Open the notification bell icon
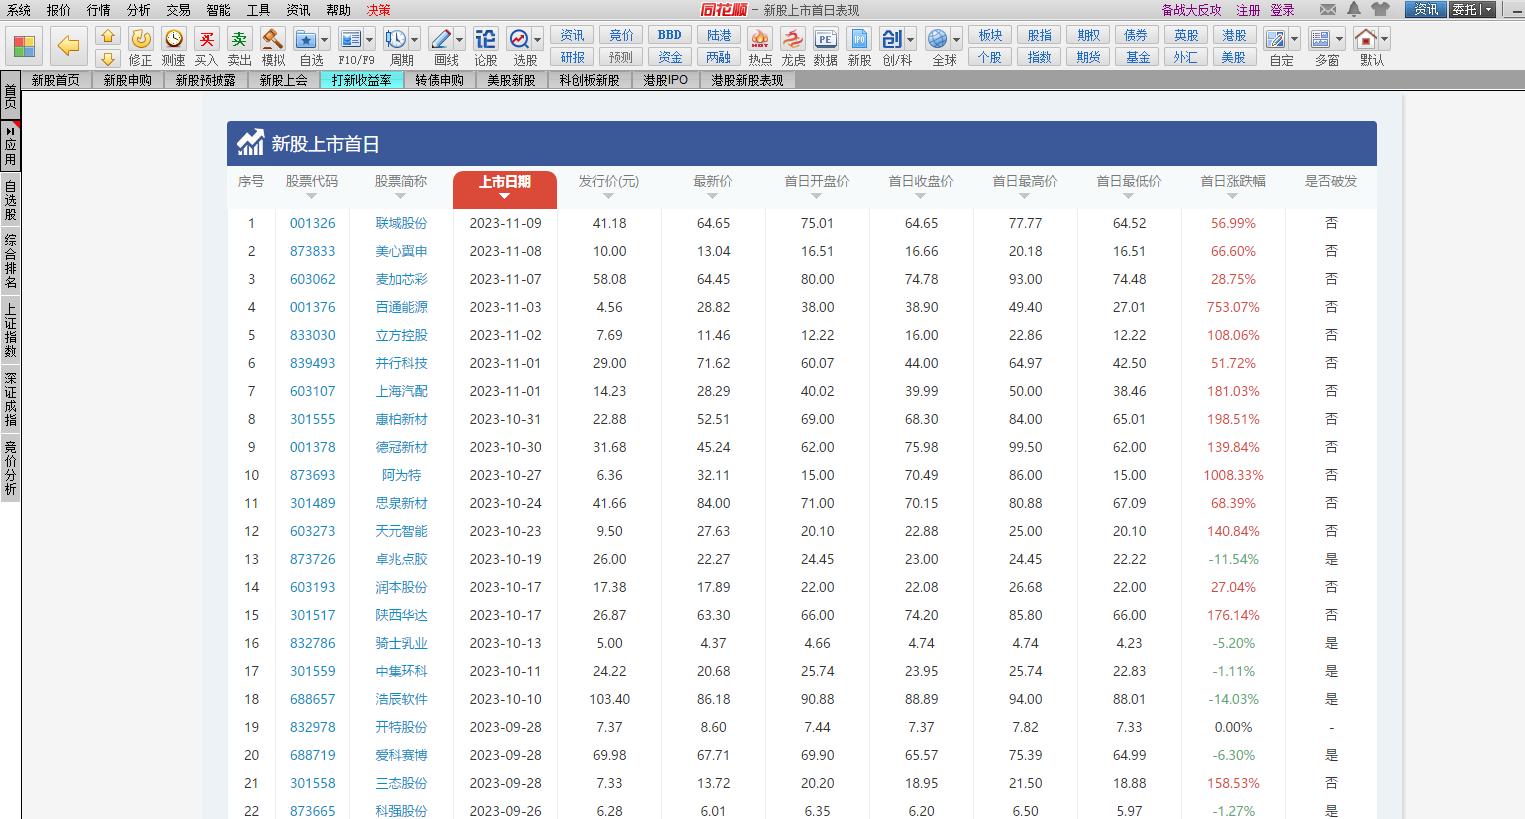 (1354, 10)
